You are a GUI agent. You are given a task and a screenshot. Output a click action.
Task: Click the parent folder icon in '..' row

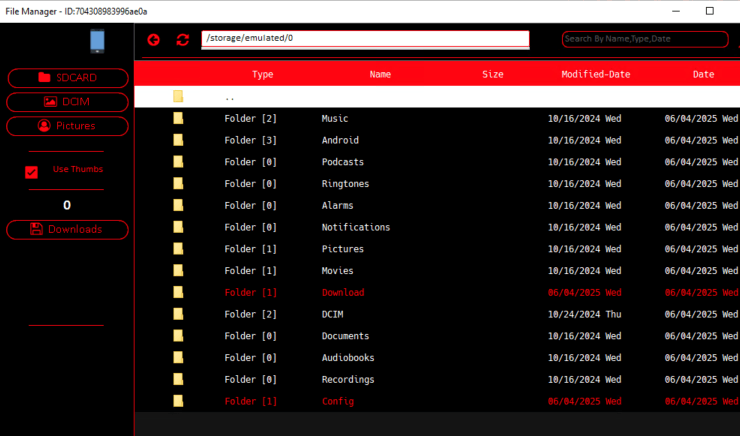(178, 96)
